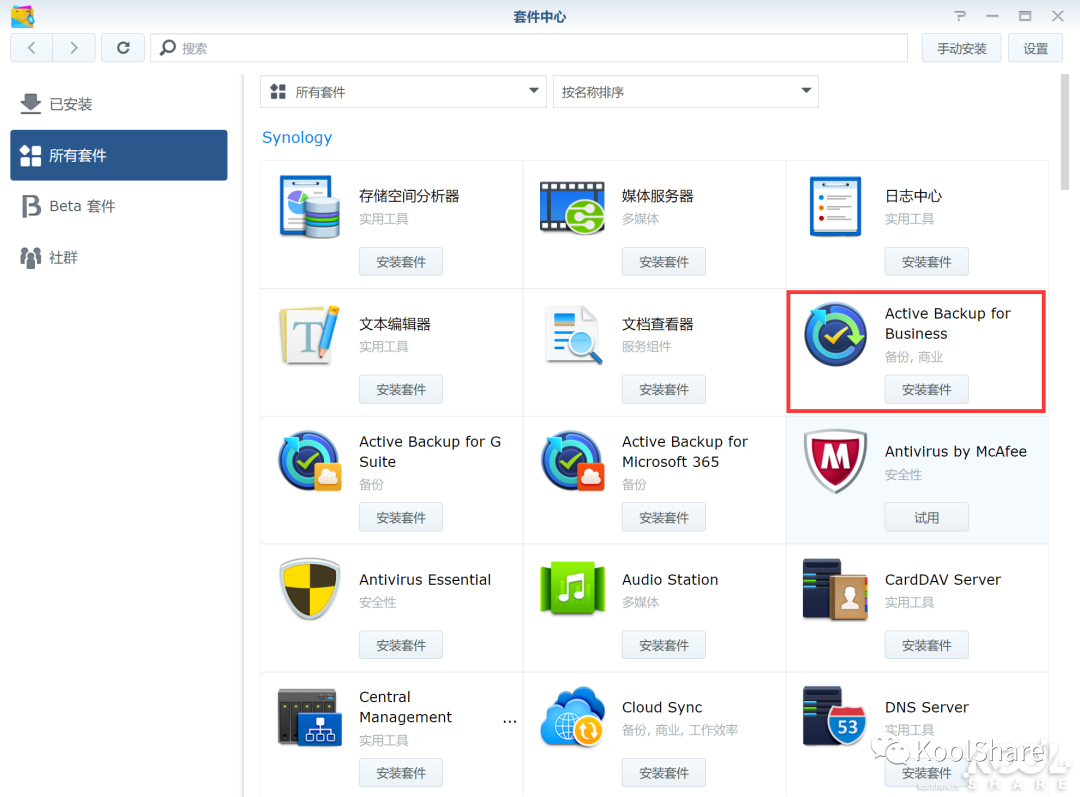Open the Community (社群) section
1080x797 pixels.
[x=118, y=258]
